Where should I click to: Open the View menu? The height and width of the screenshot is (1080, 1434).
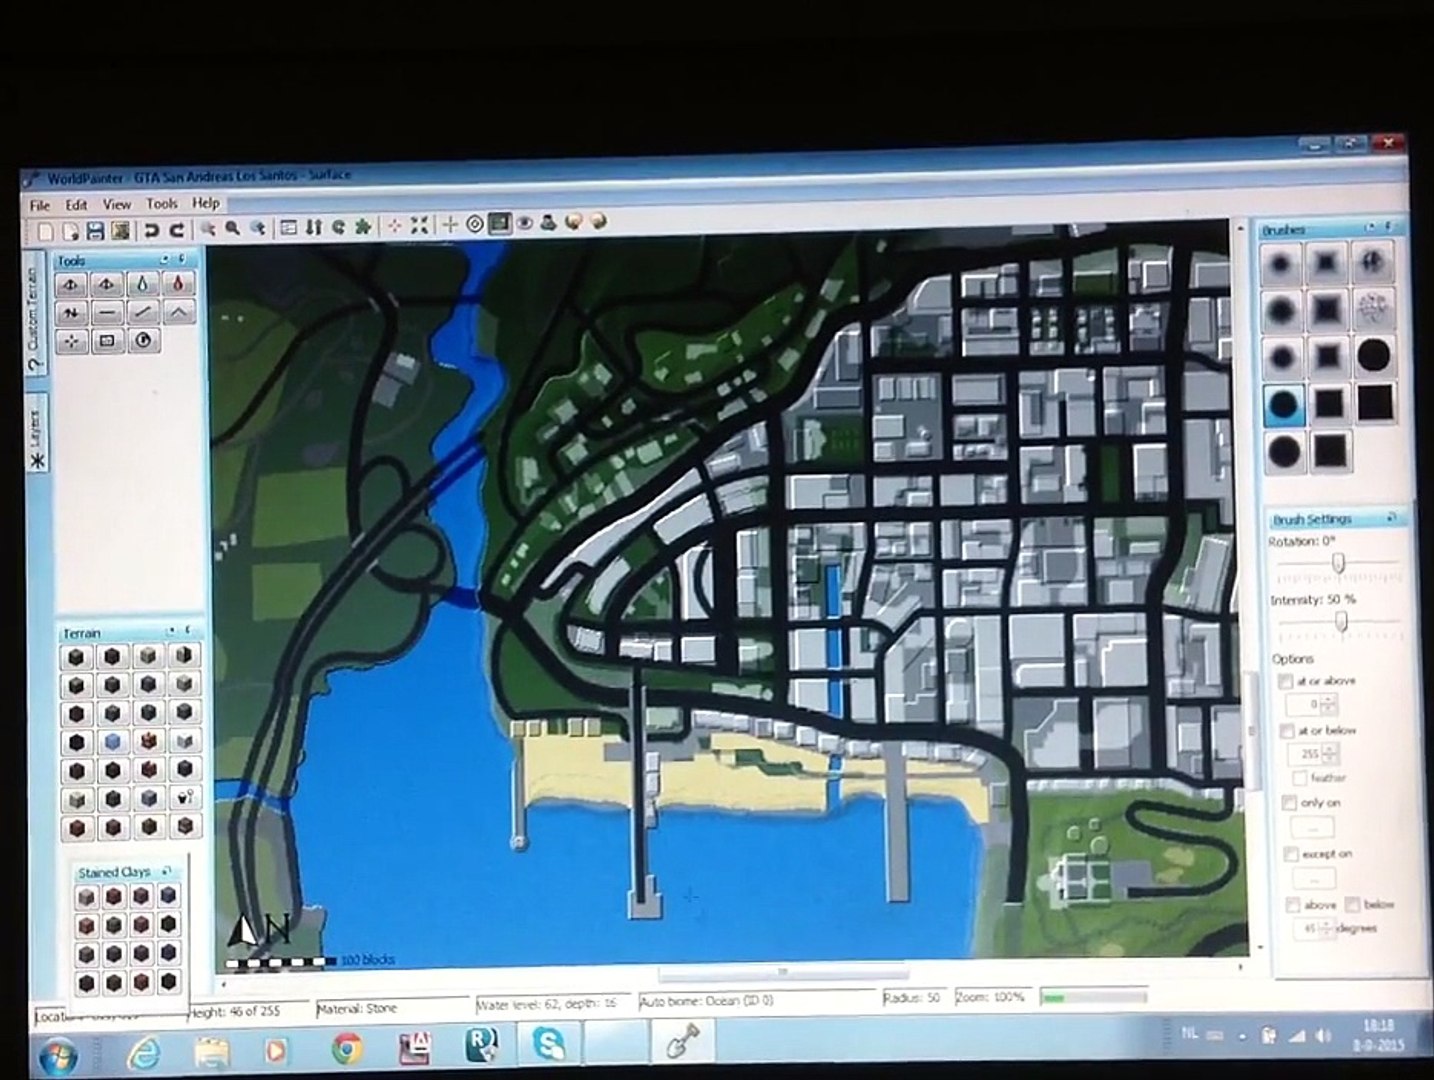117,204
